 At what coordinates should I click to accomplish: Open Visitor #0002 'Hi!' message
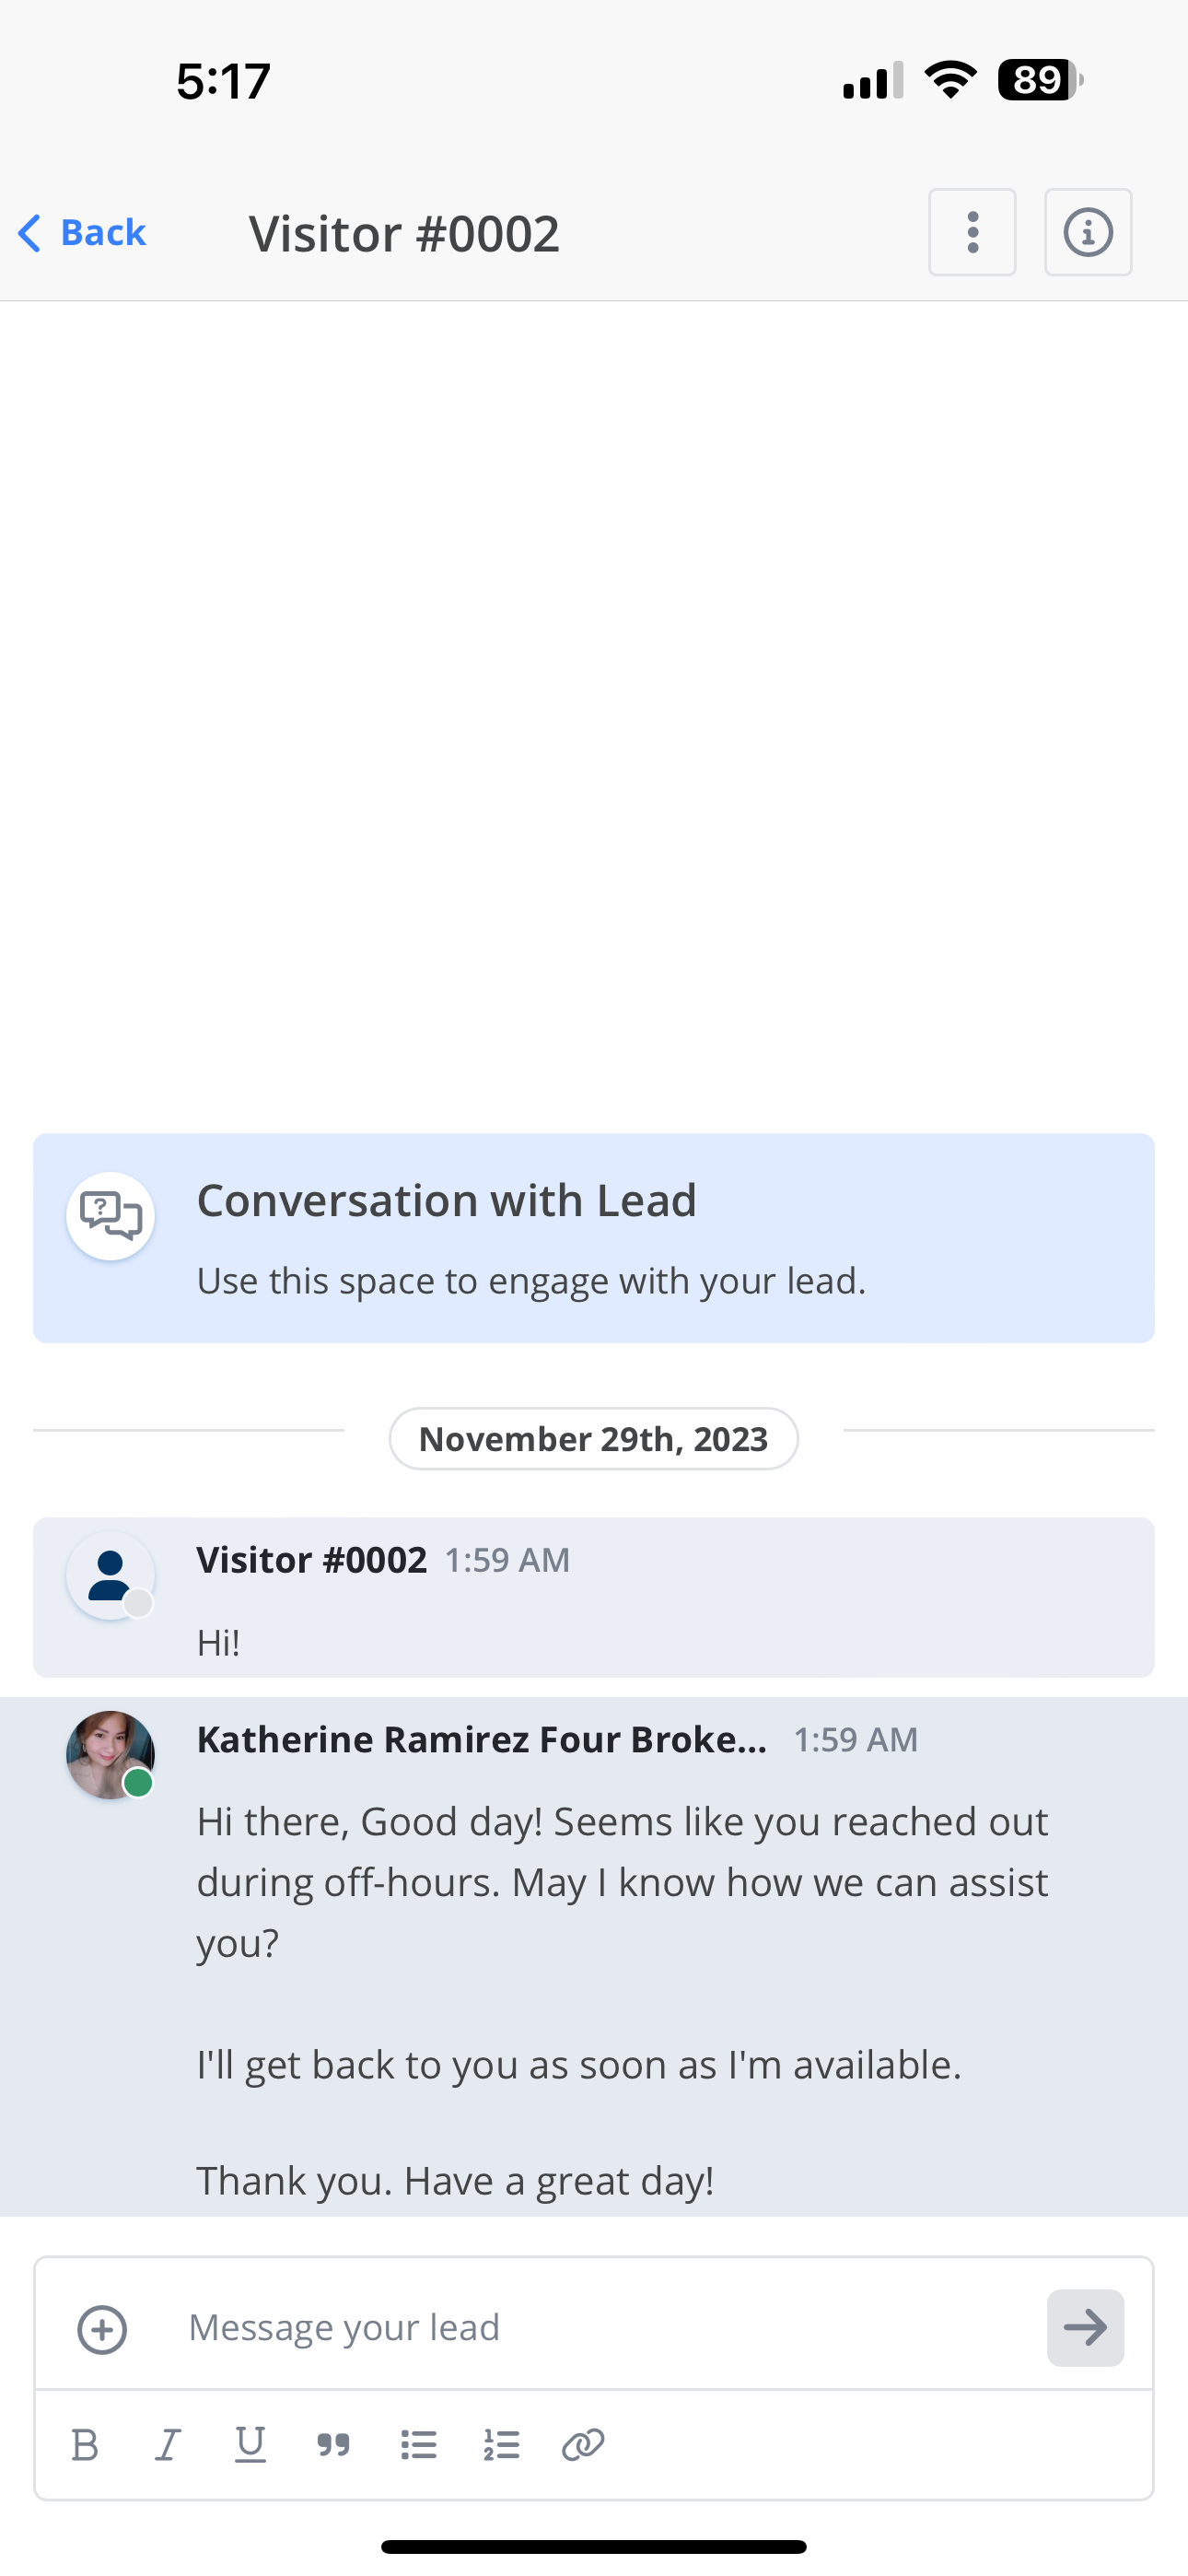click(x=594, y=1597)
